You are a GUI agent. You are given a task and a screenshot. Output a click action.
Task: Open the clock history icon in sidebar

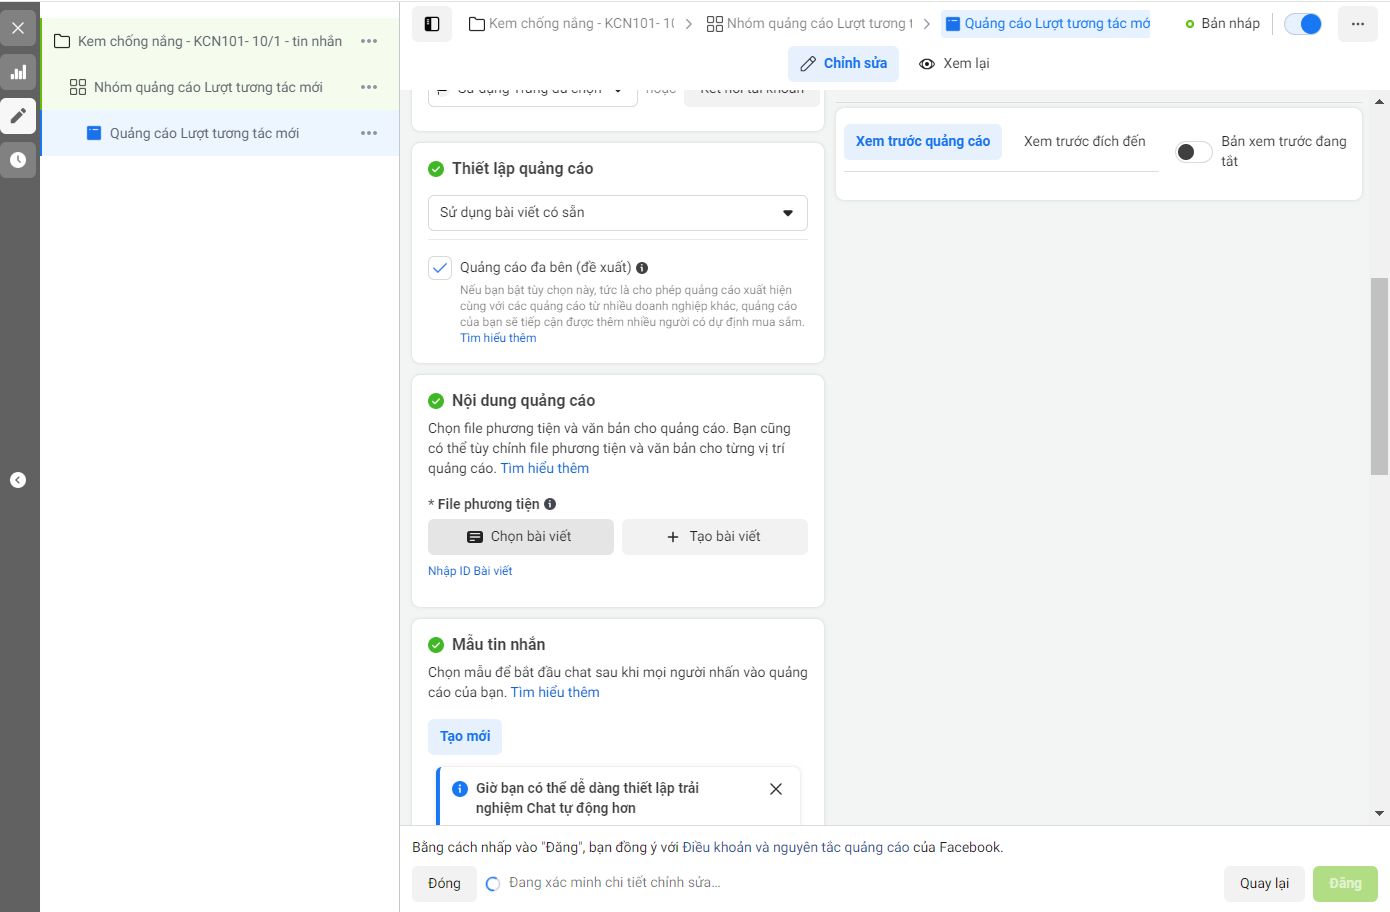(x=18, y=160)
